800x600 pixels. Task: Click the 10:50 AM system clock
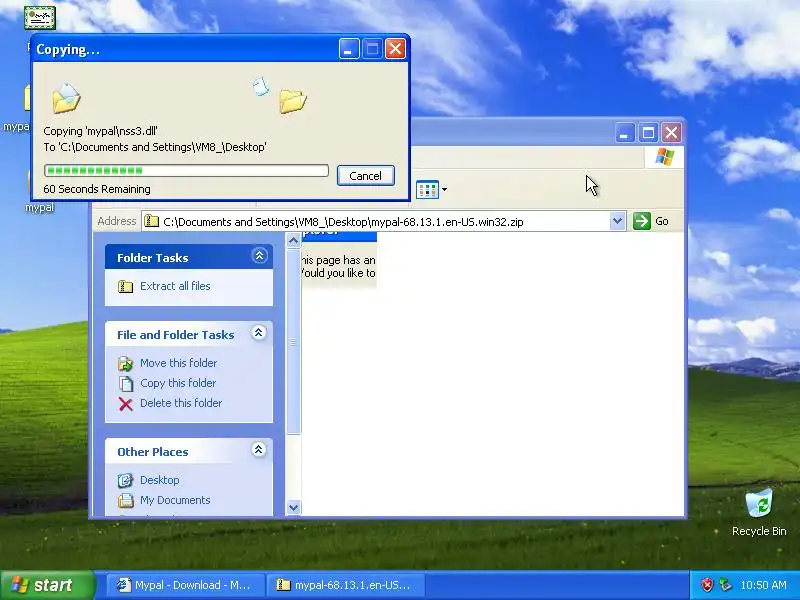pos(763,585)
